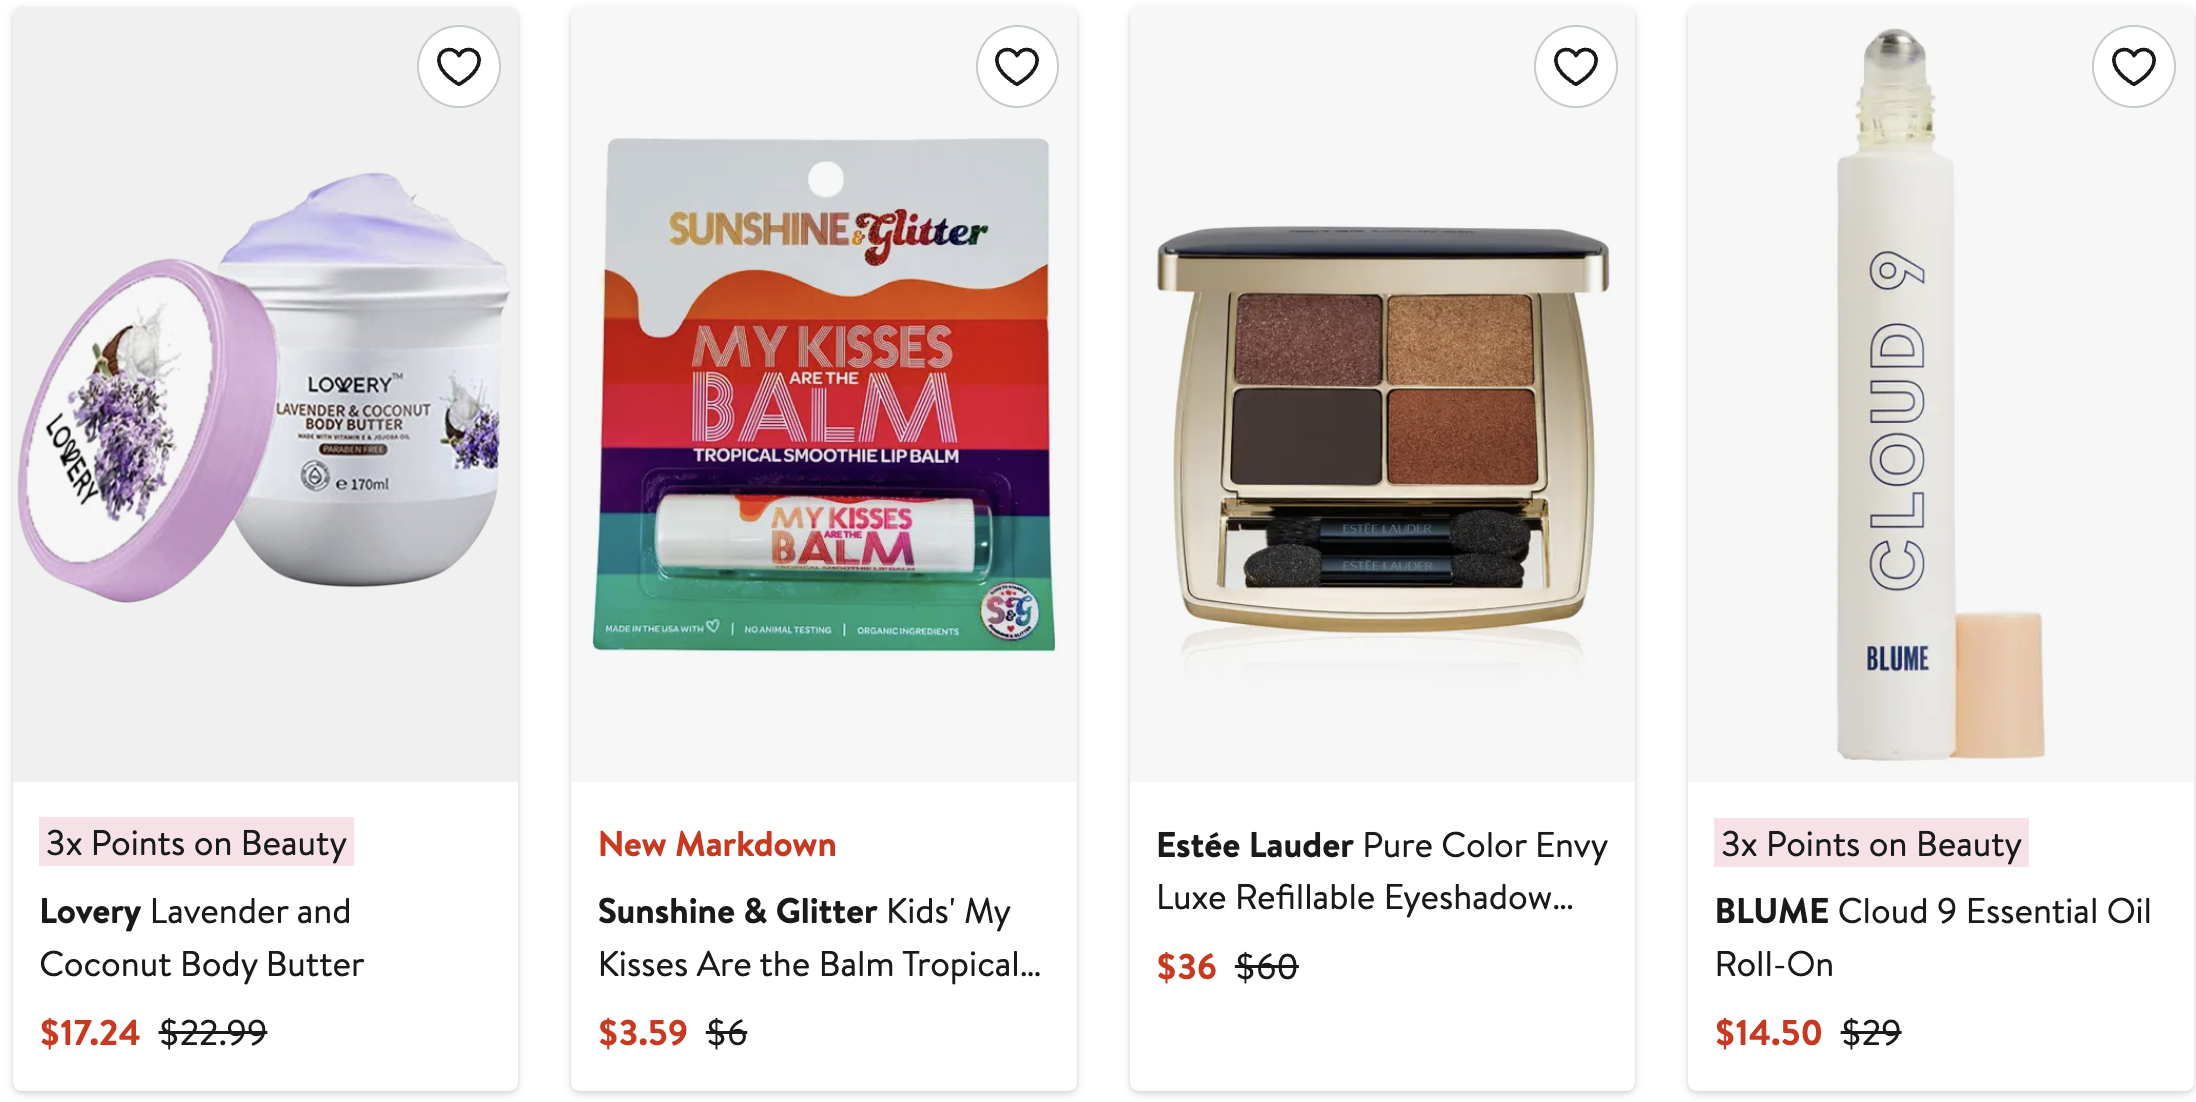The height and width of the screenshot is (1102, 2196).
Task: Click the Sunshine & Glitter Kids' lip balm title
Action: point(819,937)
